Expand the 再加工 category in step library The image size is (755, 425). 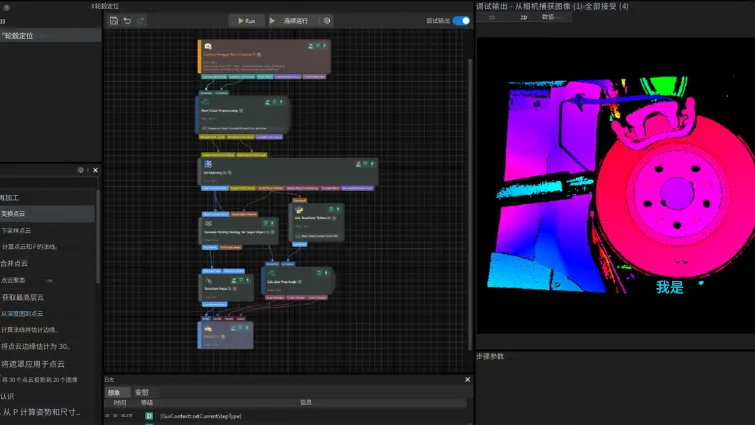point(10,198)
